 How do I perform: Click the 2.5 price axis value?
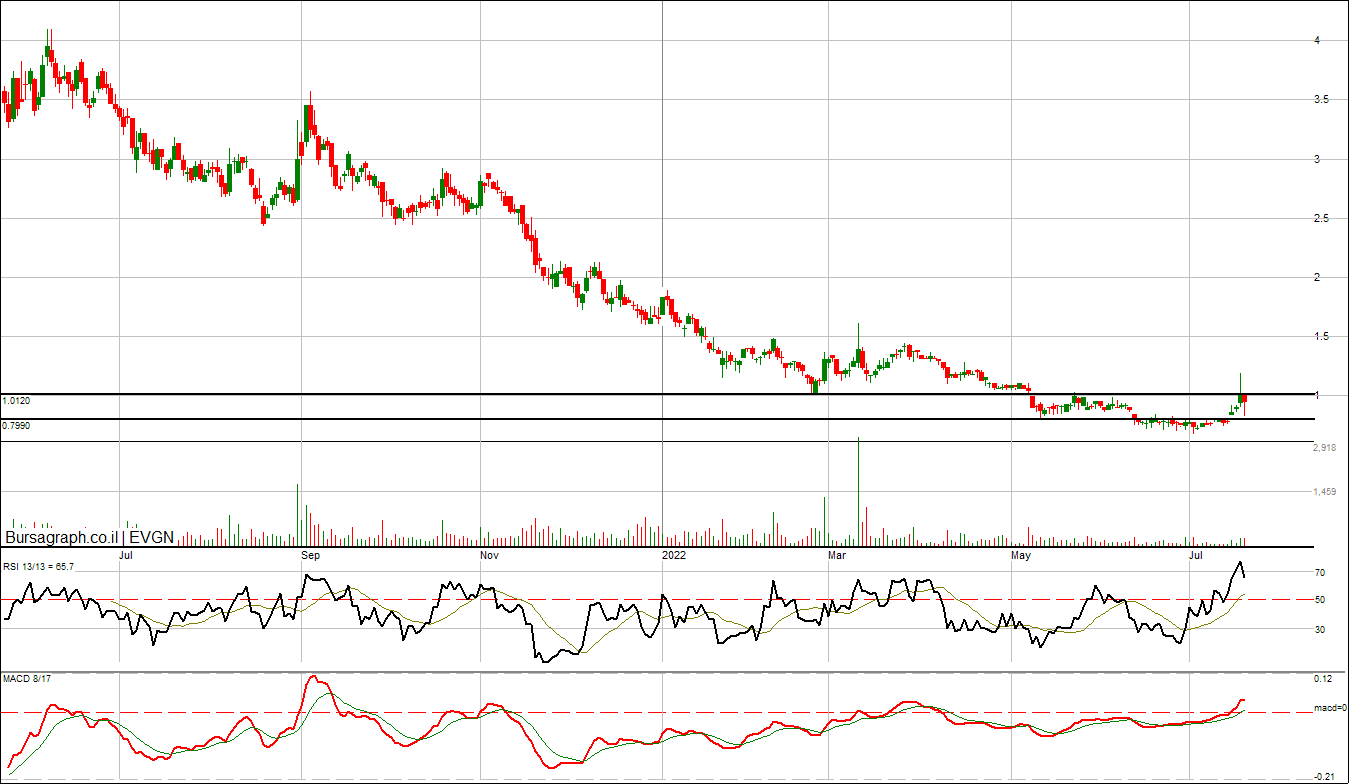(x=1324, y=218)
